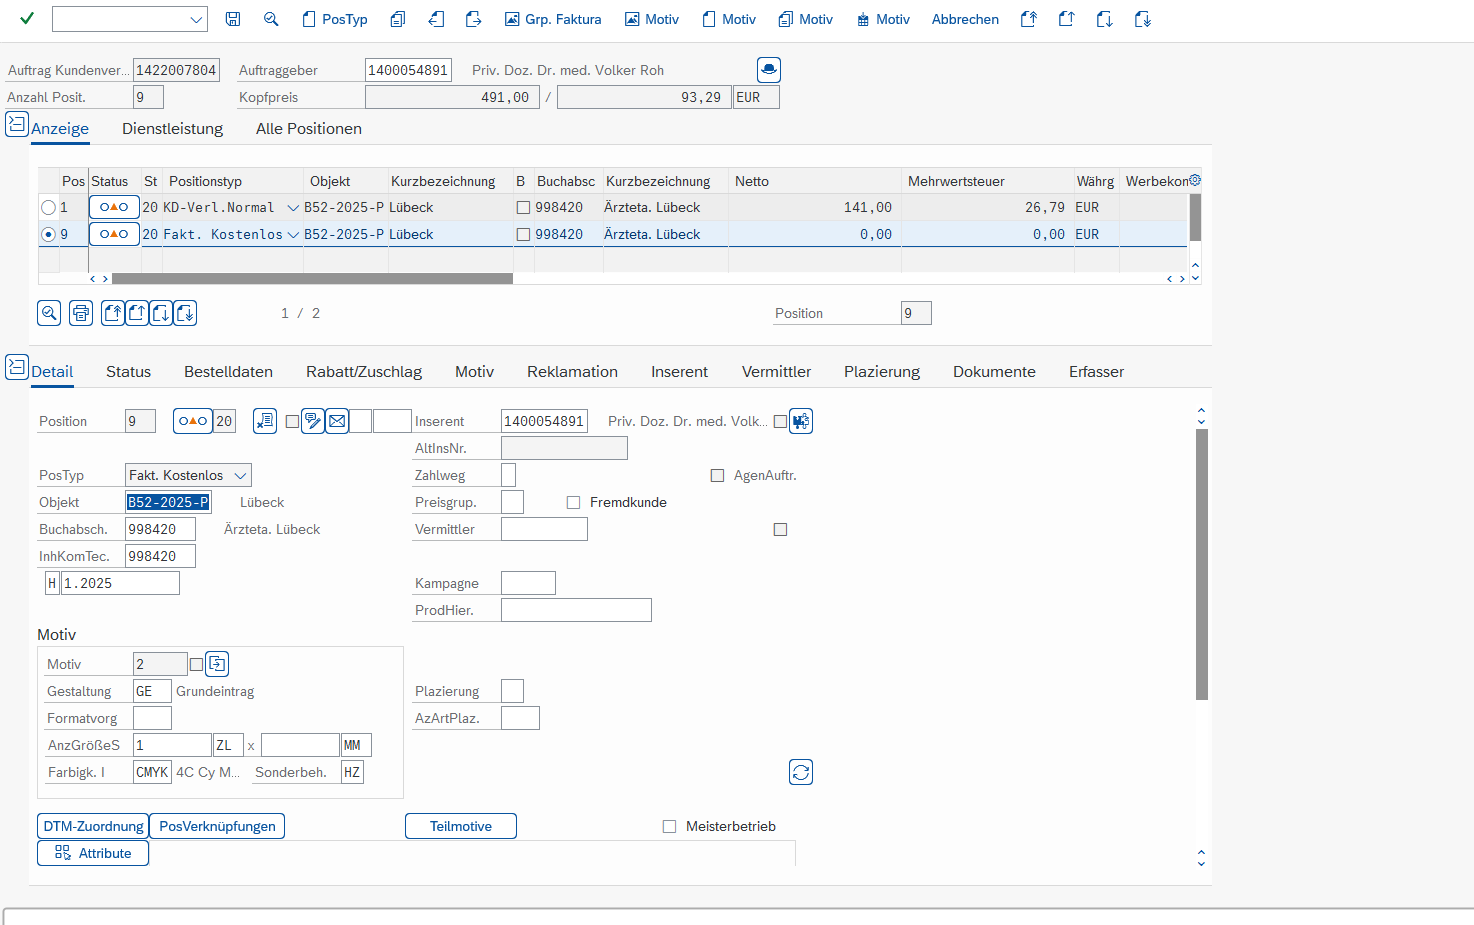
Task: Click the PosVerknüpfungen button
Action: point(217,826)
